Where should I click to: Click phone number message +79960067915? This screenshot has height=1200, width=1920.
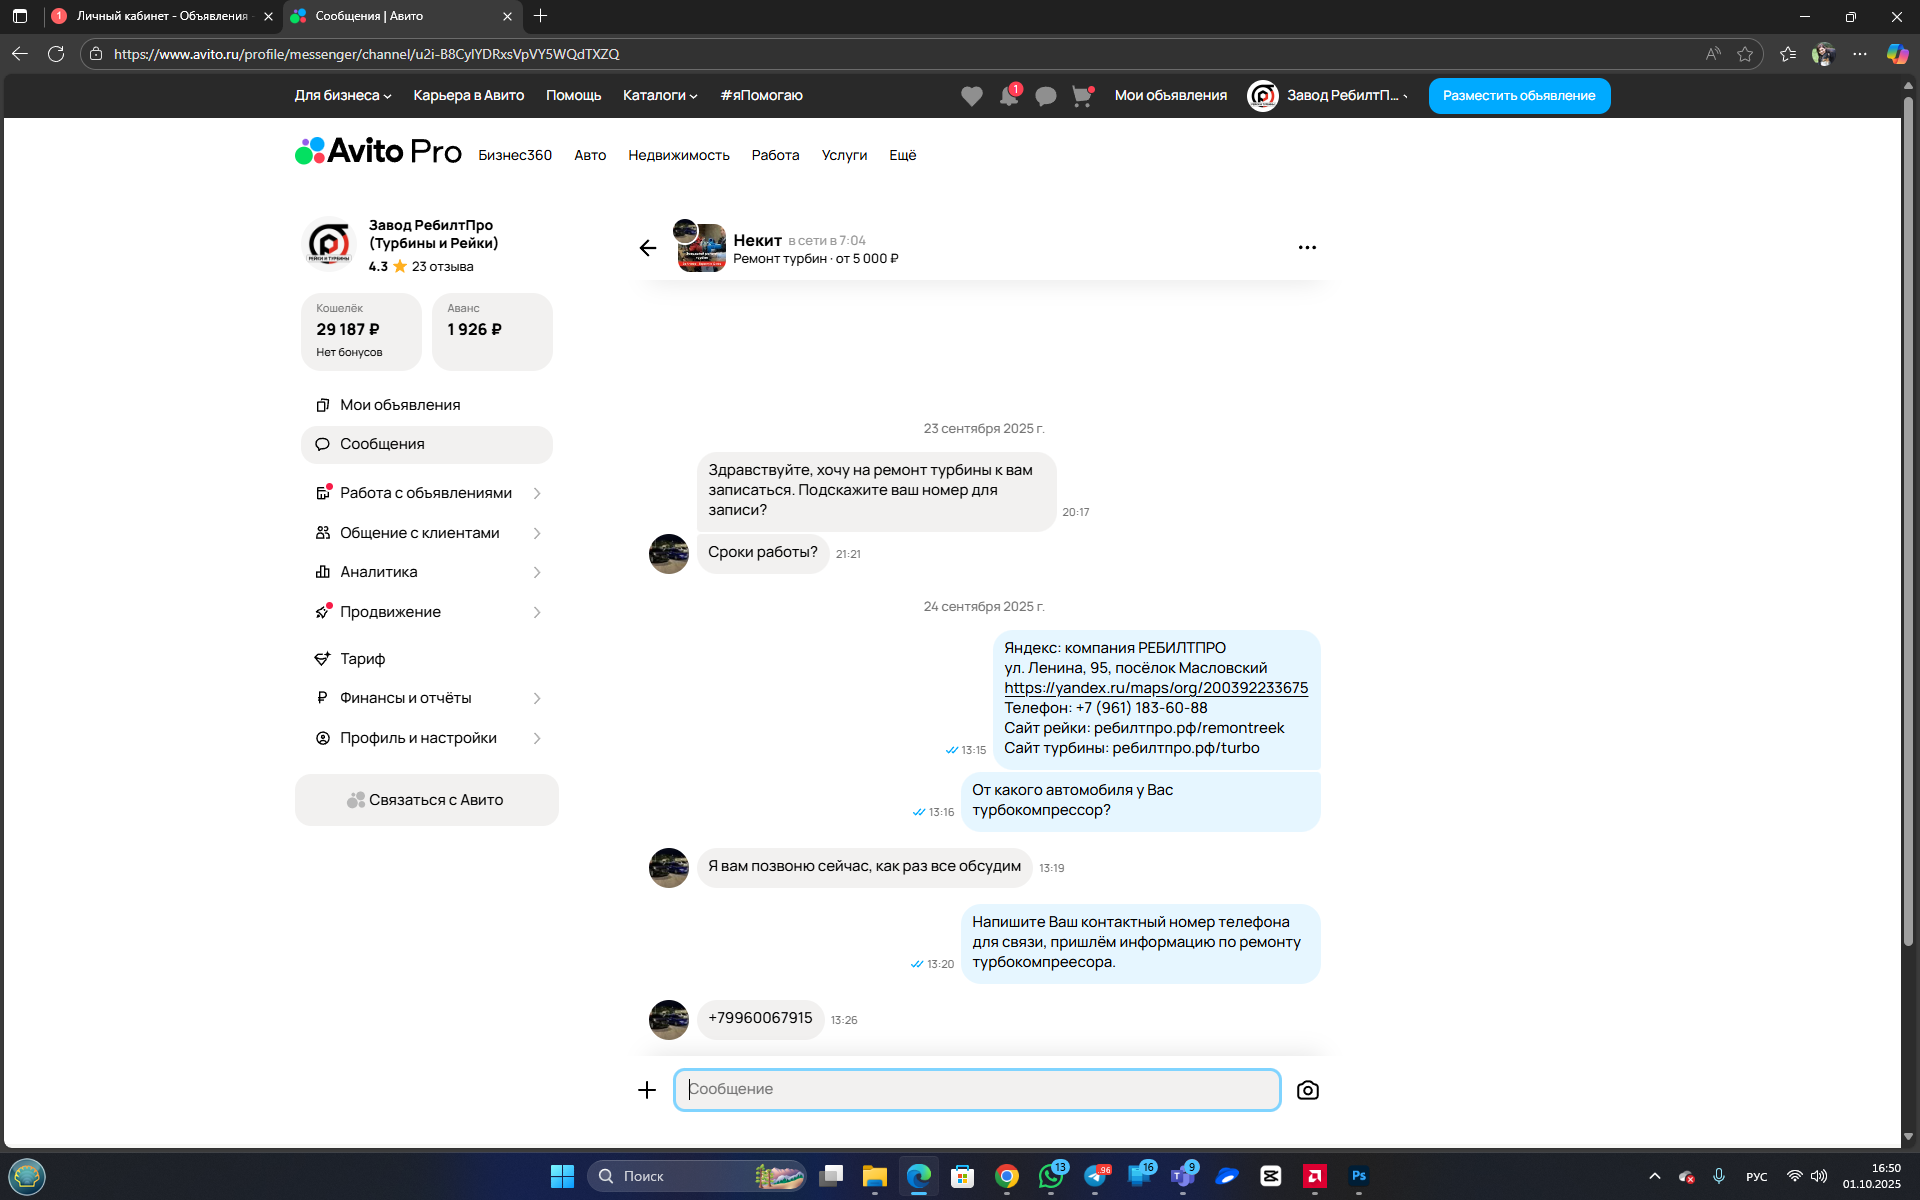[760, 1019]
